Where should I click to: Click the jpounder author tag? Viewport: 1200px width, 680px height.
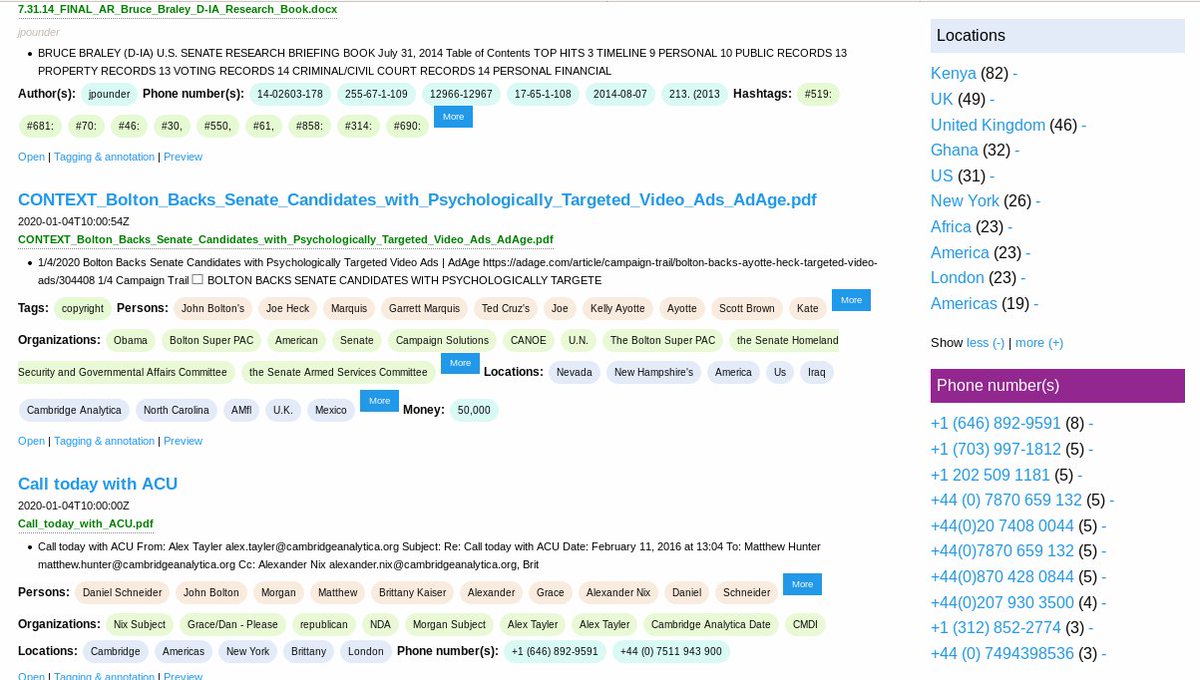109,94
